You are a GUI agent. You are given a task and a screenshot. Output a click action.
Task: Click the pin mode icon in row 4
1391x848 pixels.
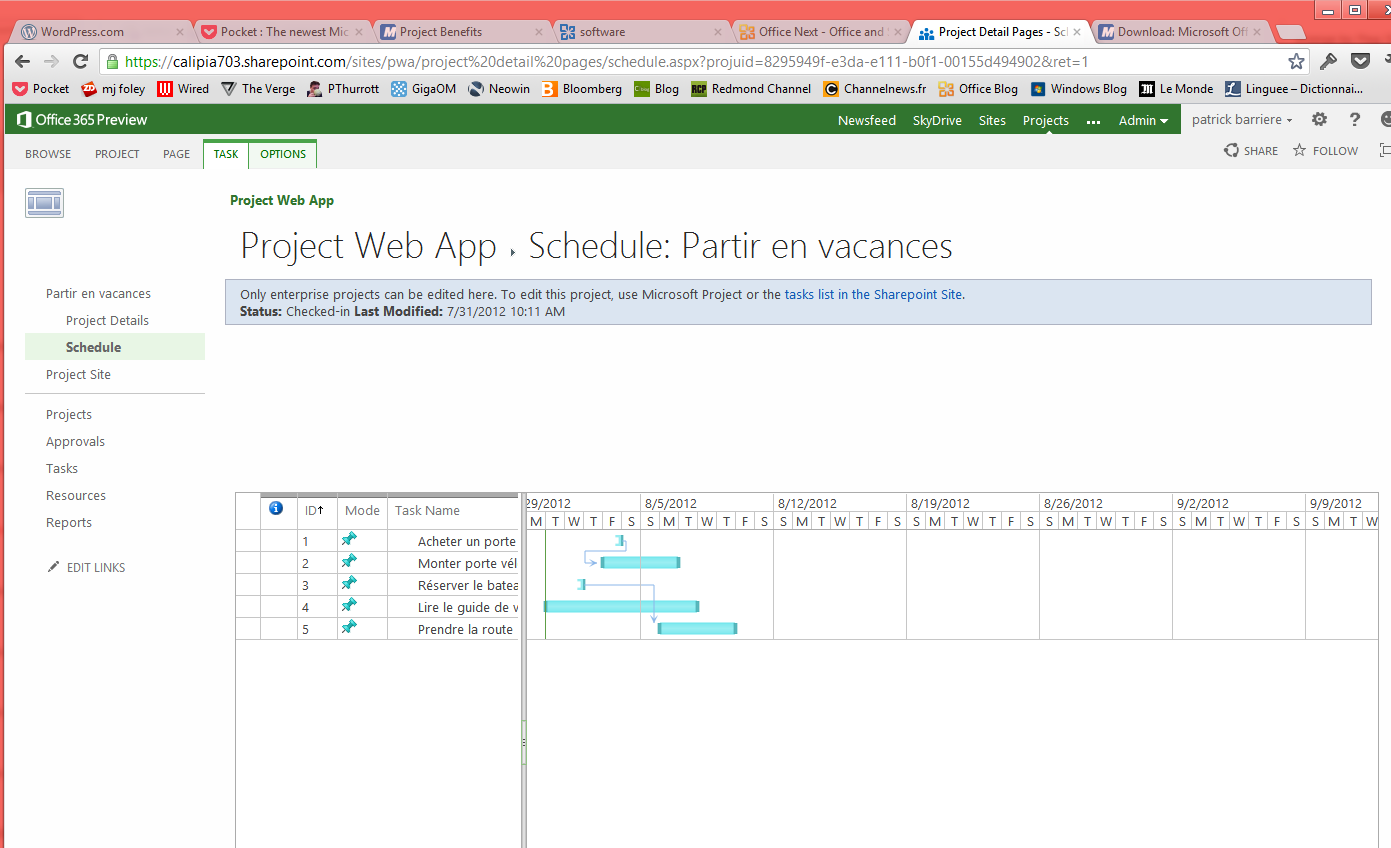pyautogui.click(x=349, y=606)
